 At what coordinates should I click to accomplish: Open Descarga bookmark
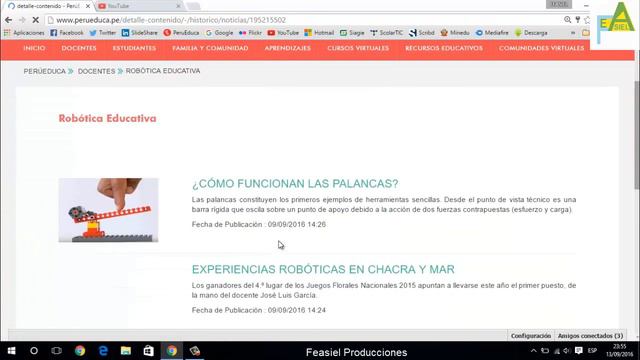point(531,33)
